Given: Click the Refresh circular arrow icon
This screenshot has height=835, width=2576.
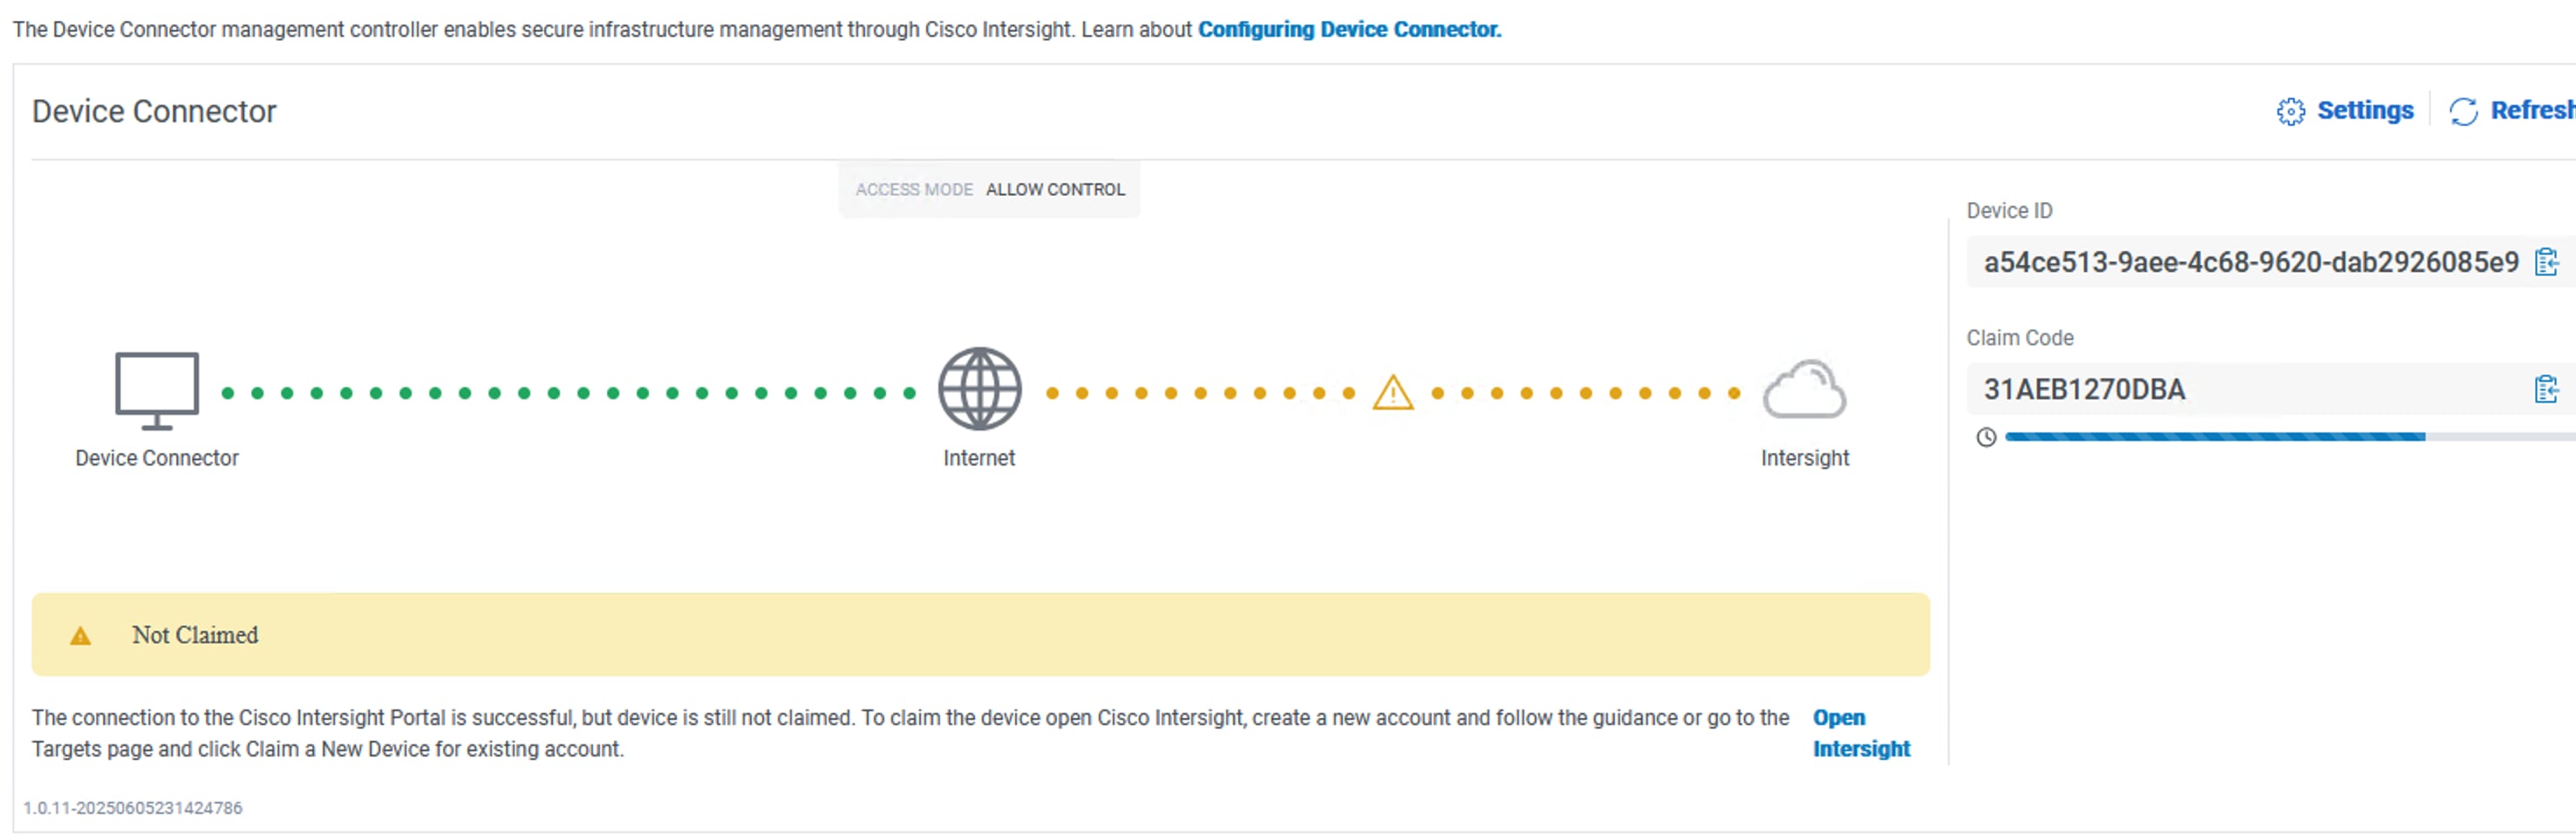Looking at the screenshot, I should pos(2462,111).
